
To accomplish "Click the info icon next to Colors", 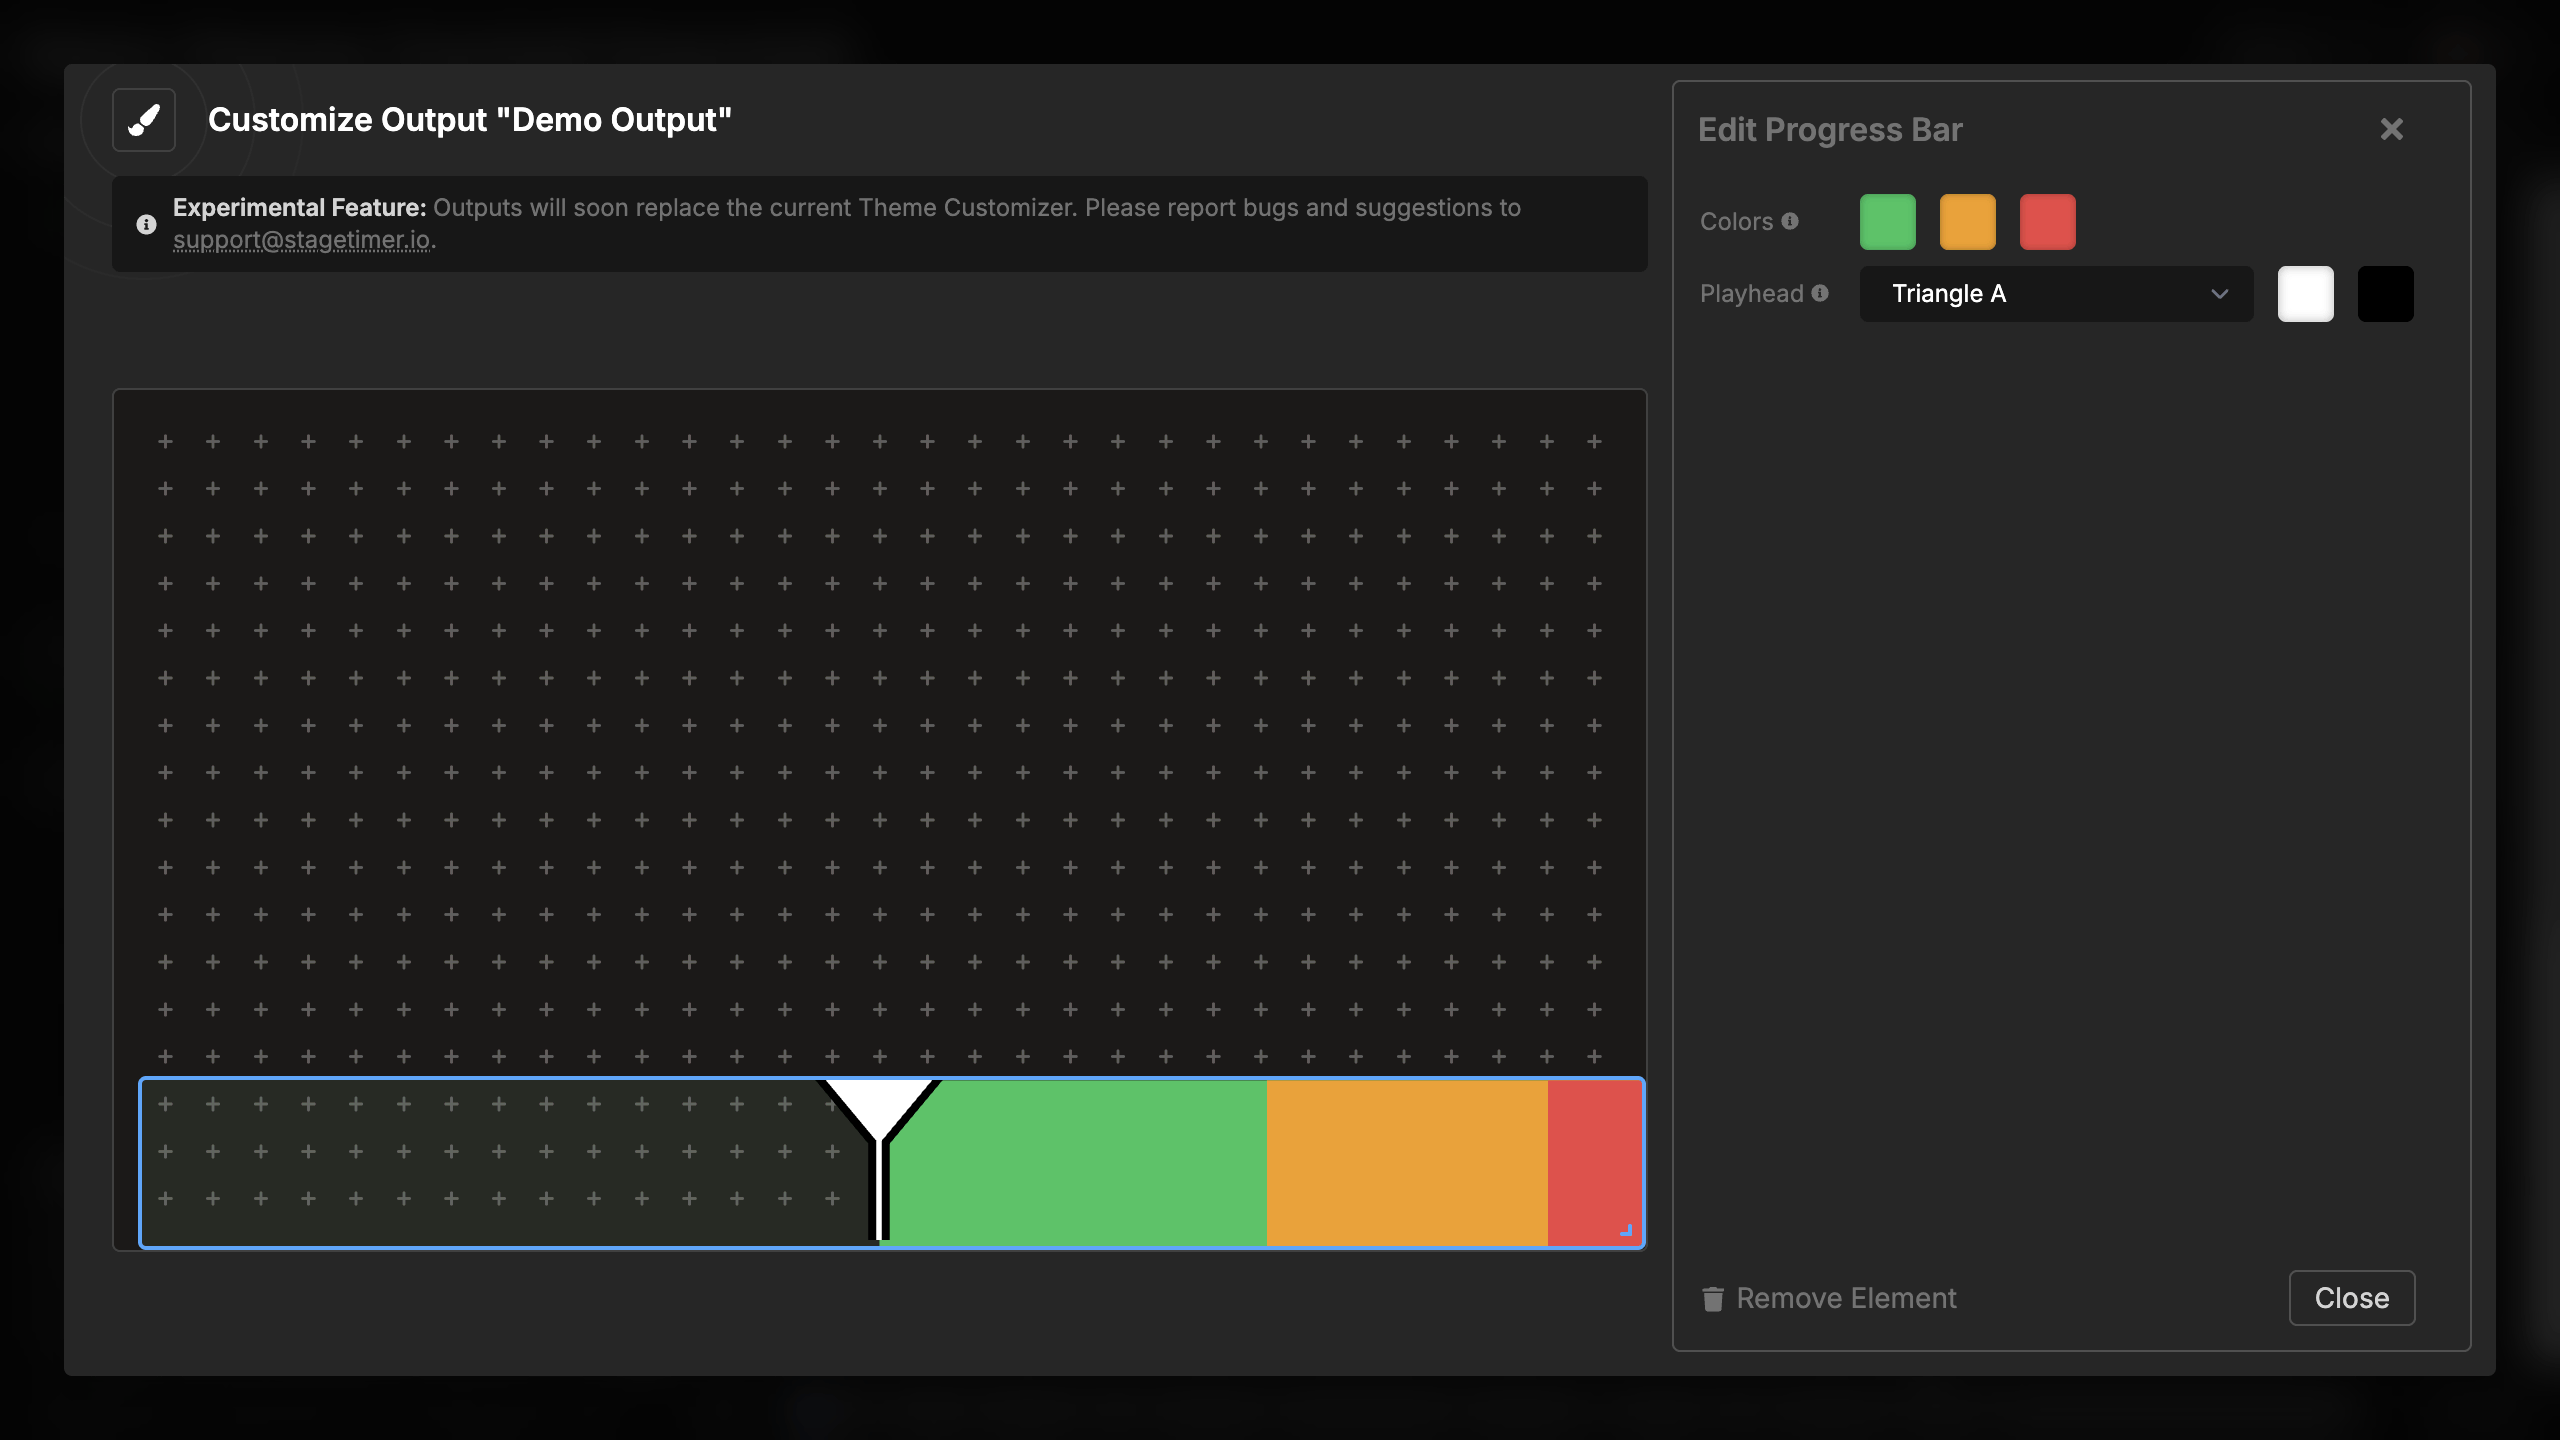I will tap(1791, 221).
